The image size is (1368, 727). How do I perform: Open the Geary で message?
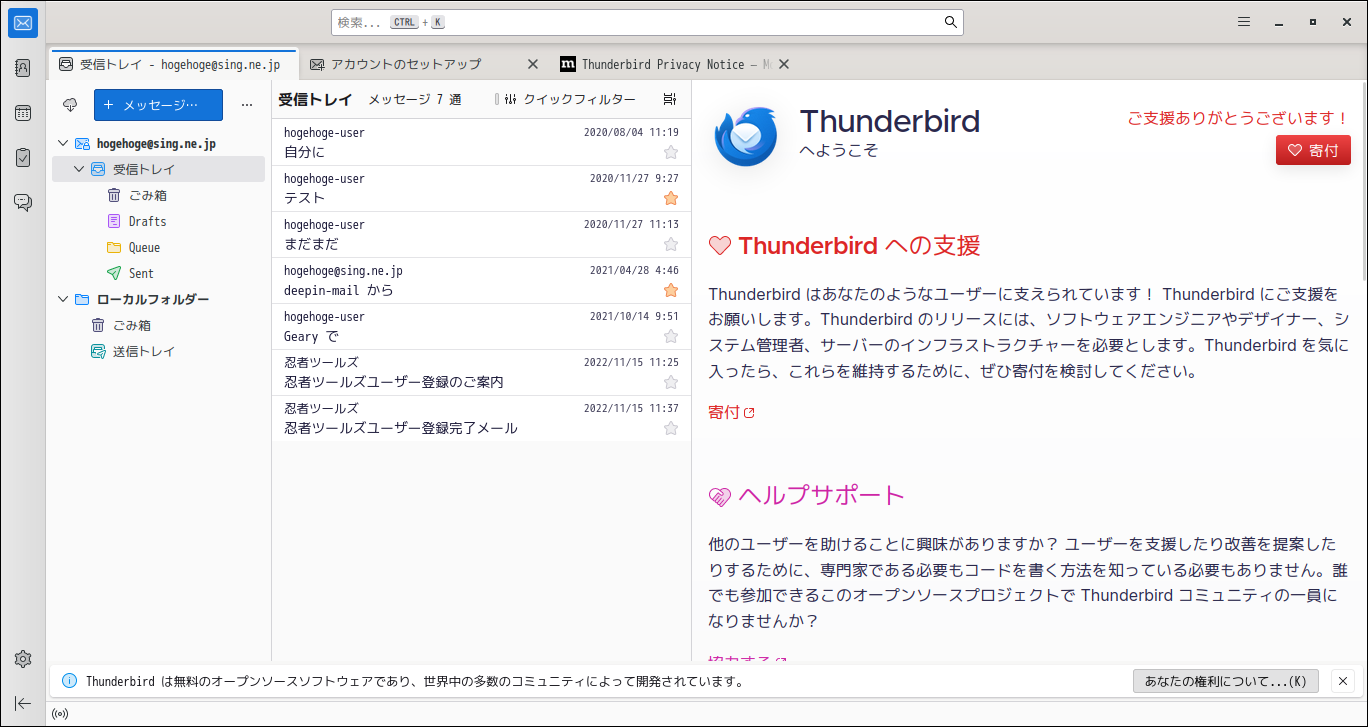[x=481, y=326]
